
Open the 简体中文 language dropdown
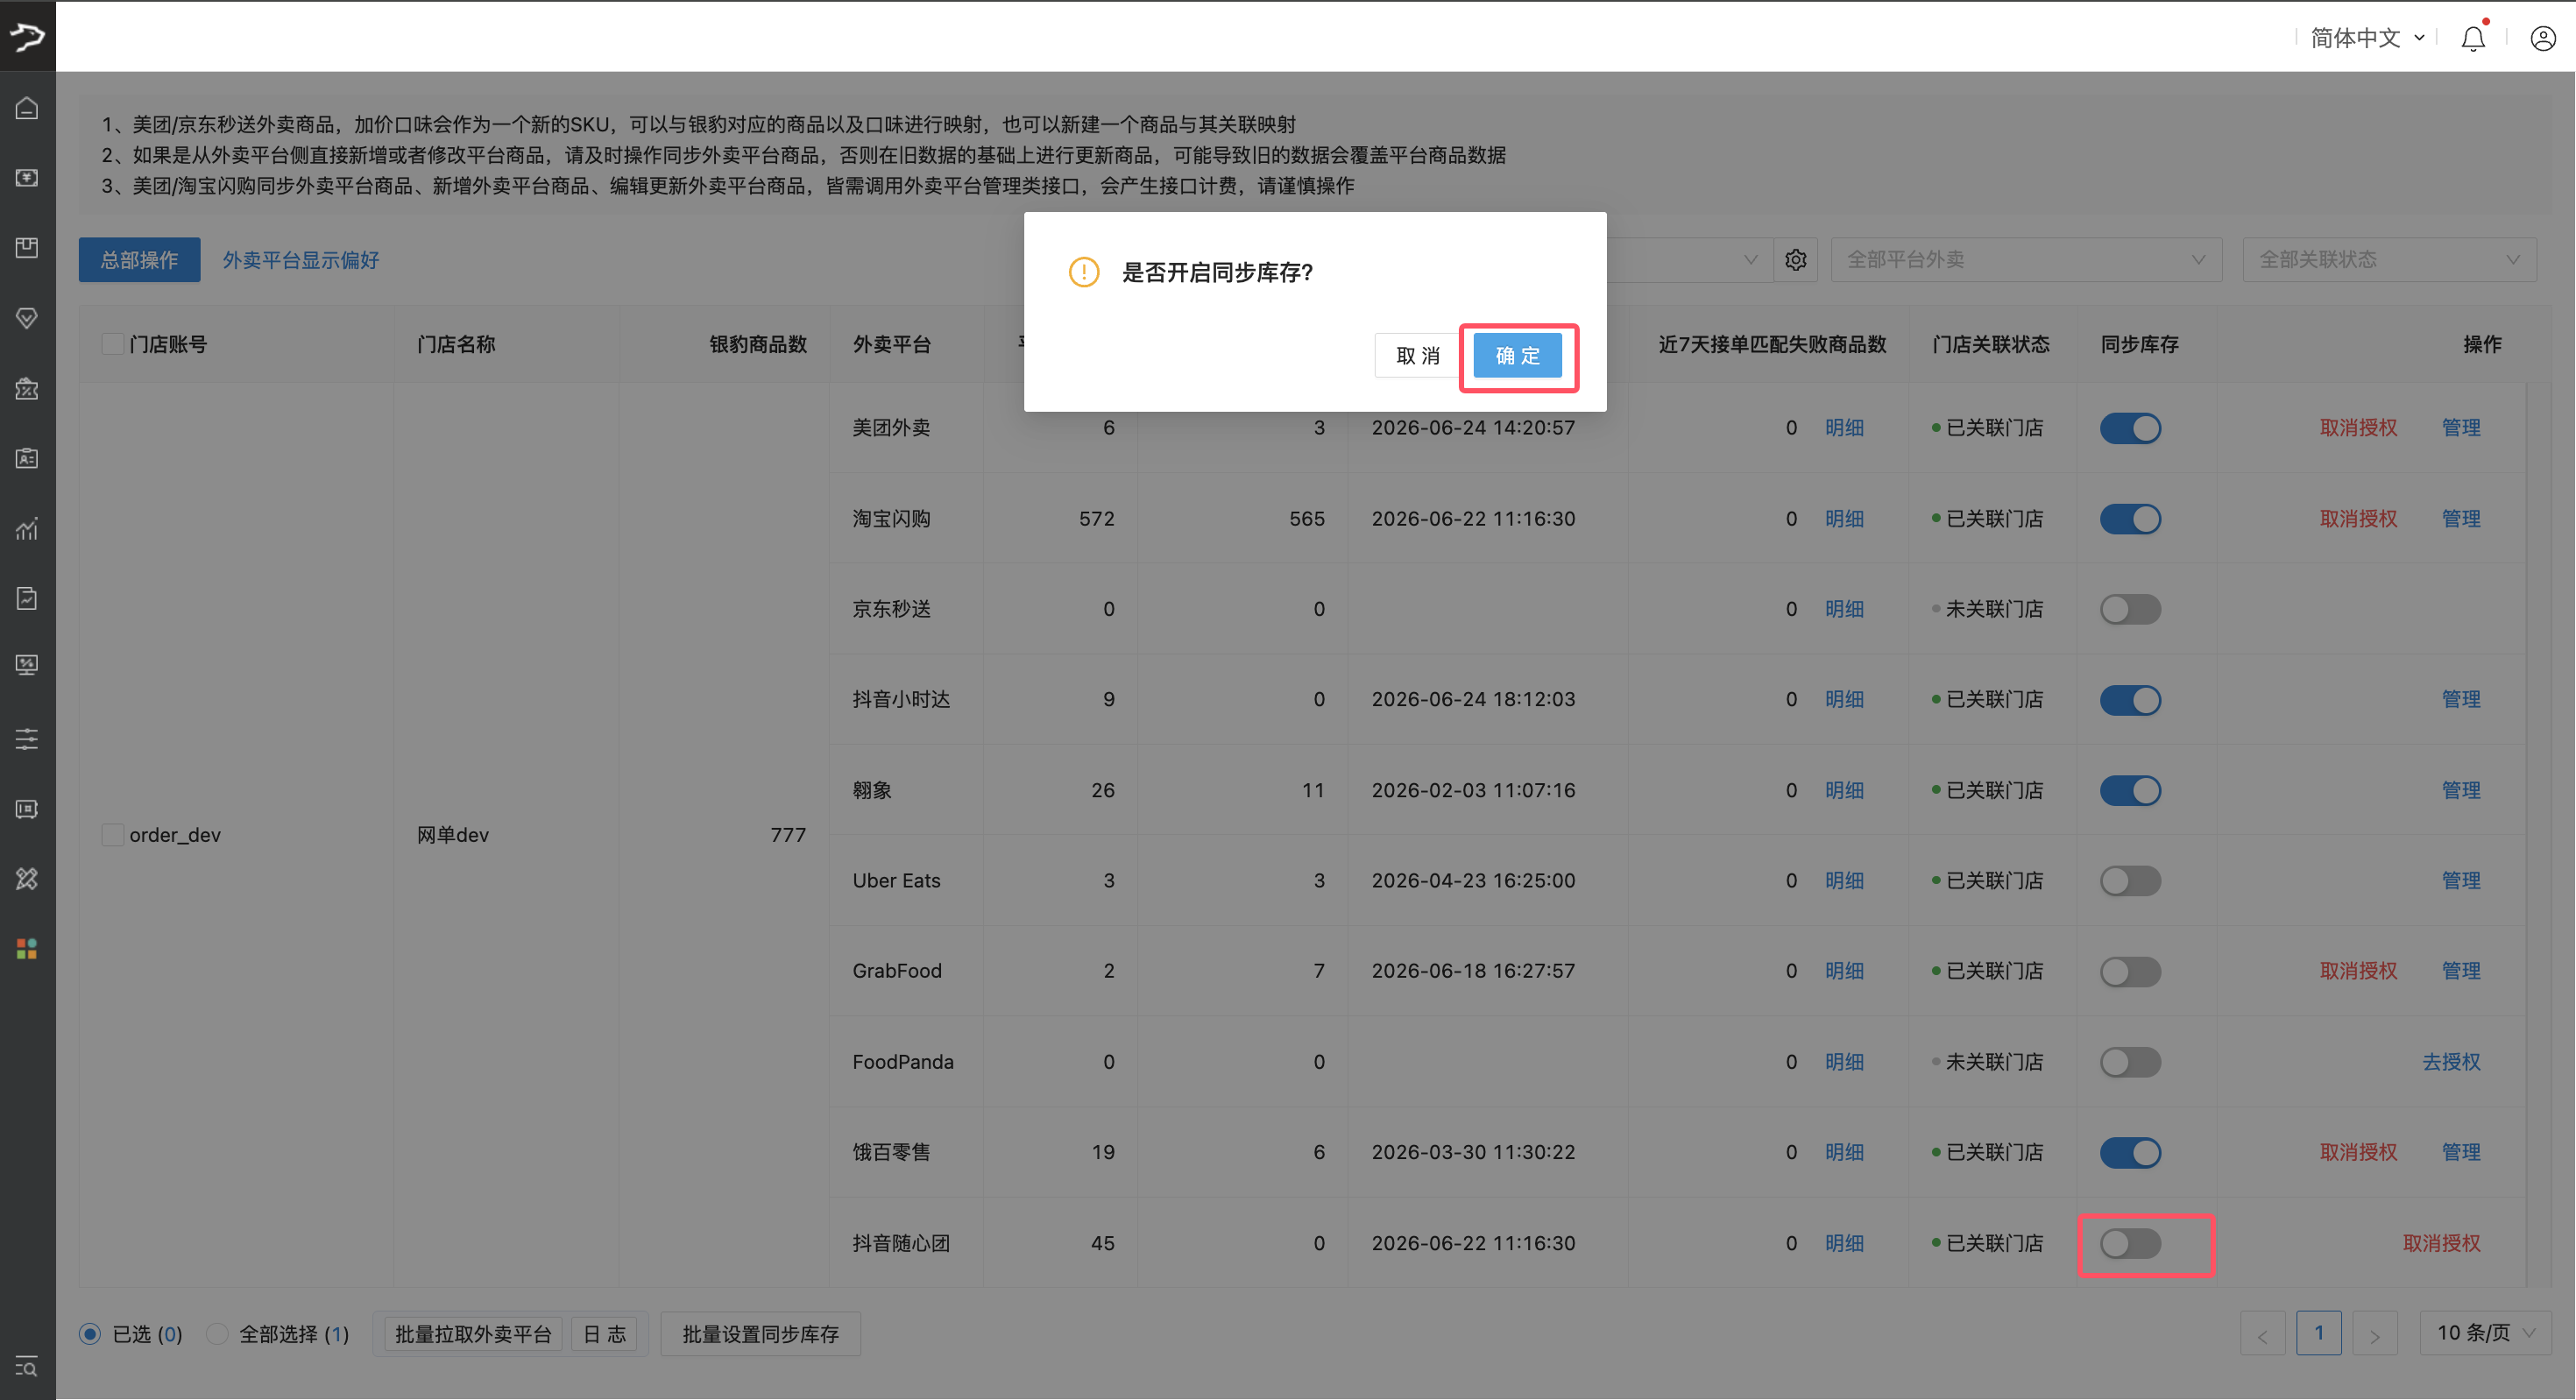[2367, 38]
